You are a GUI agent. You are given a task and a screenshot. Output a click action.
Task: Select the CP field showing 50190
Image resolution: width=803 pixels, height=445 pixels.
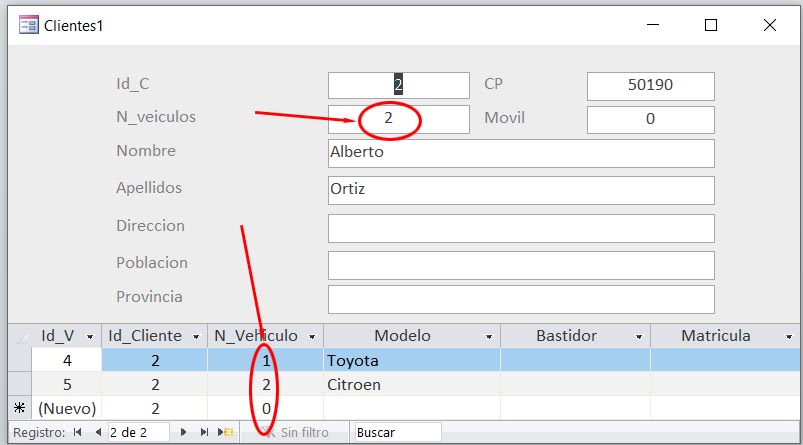click(650, 86)
